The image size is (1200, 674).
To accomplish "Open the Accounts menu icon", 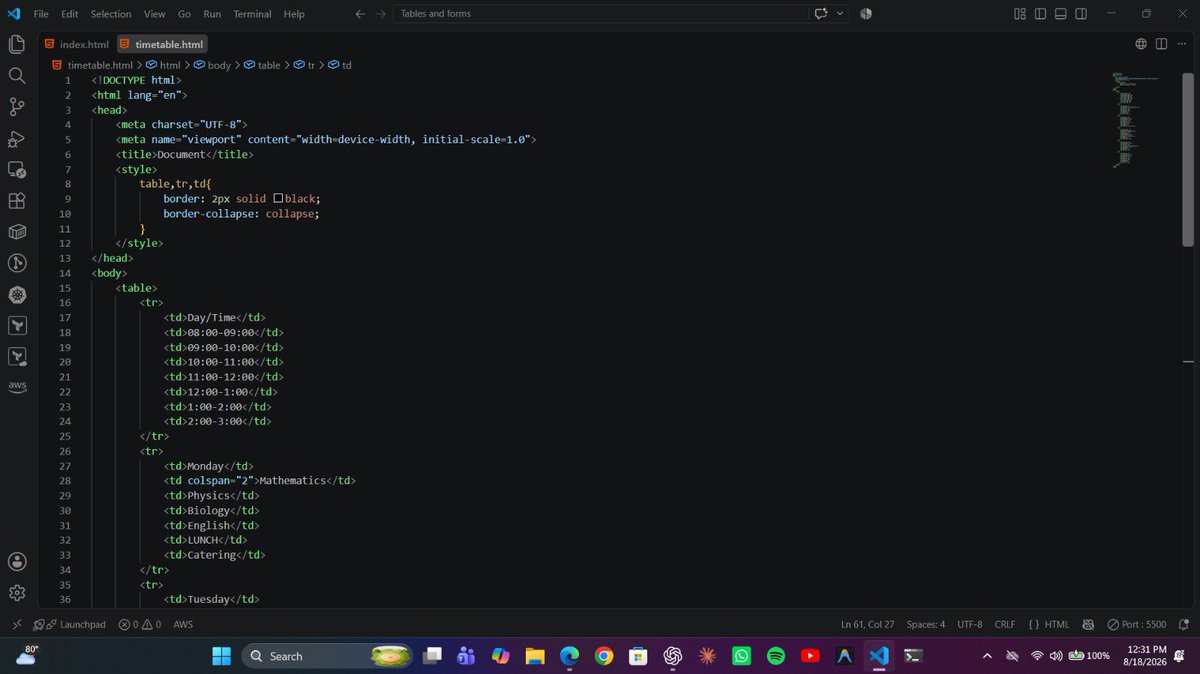I will tap(17, 561).
